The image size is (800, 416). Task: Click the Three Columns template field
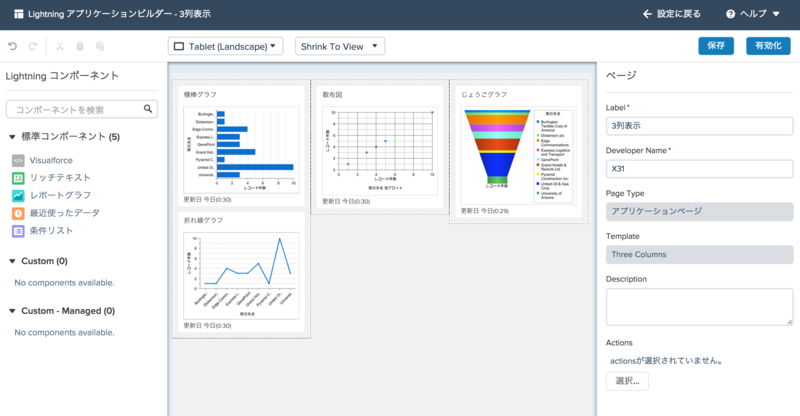tap(699, 254)
